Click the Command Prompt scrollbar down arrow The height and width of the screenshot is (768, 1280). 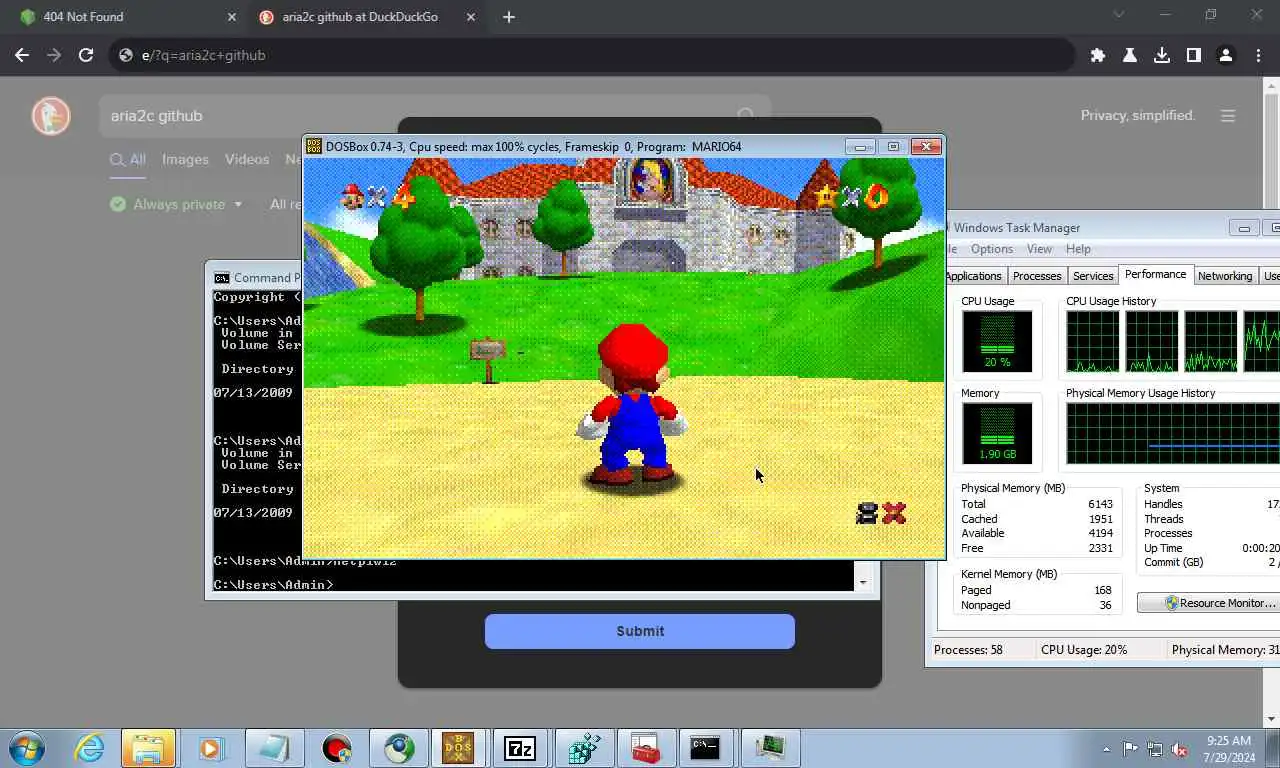tap(863, 582)
